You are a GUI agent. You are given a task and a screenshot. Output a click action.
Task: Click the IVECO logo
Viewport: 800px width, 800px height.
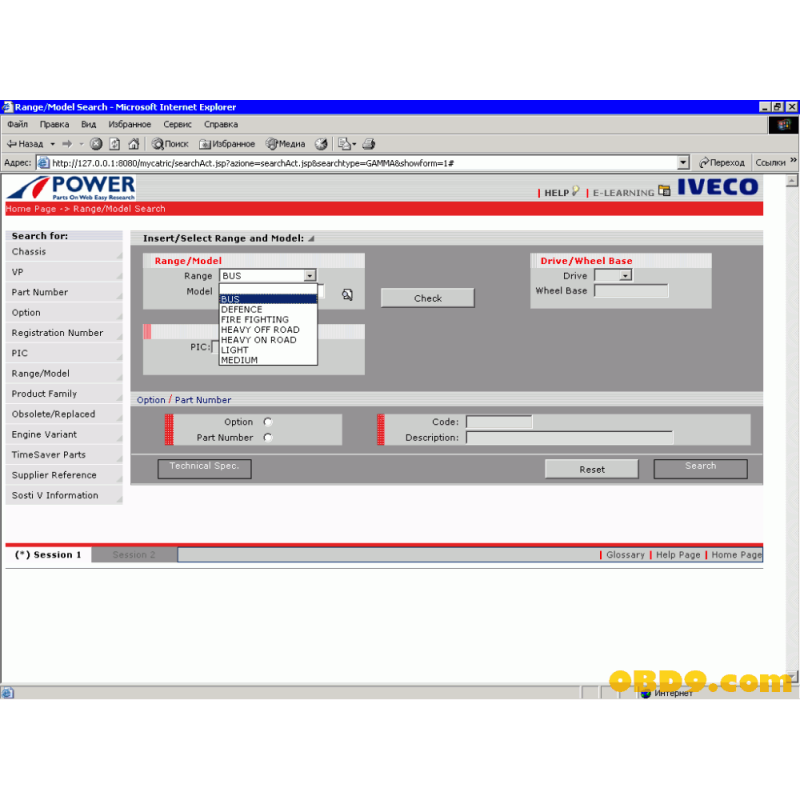click(717, 187)
